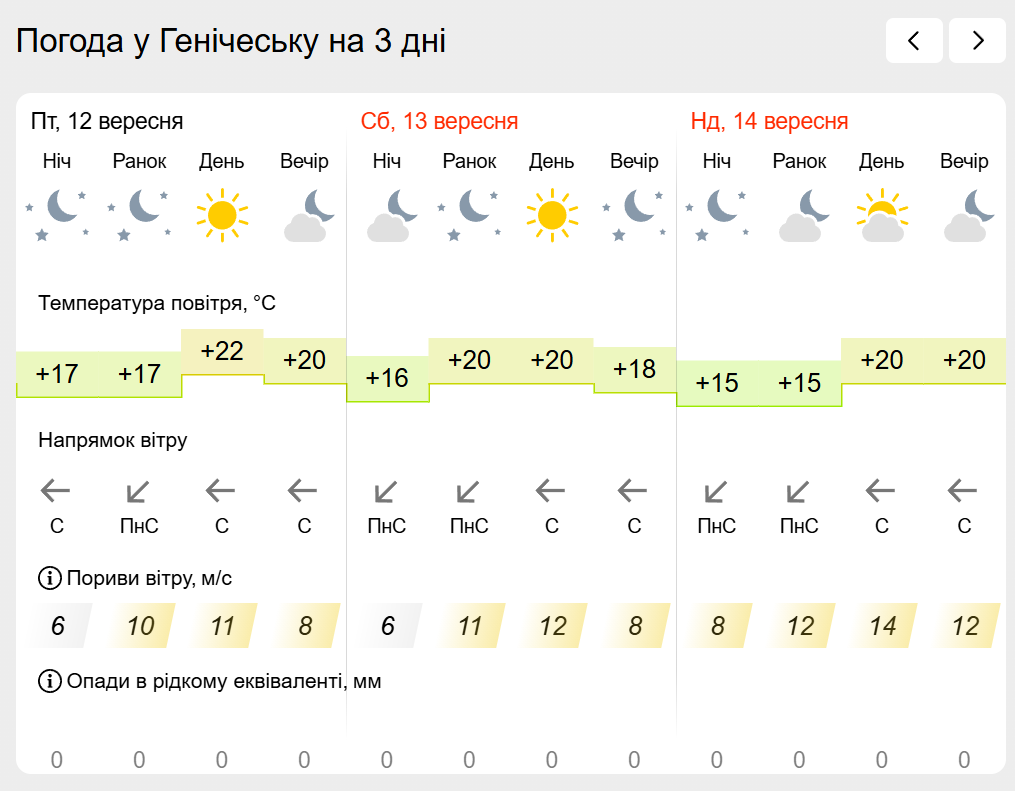Screen dimensions: 1015x791
Task: Select the Пт, 12 вересня day header
Action: pos(107,121)
